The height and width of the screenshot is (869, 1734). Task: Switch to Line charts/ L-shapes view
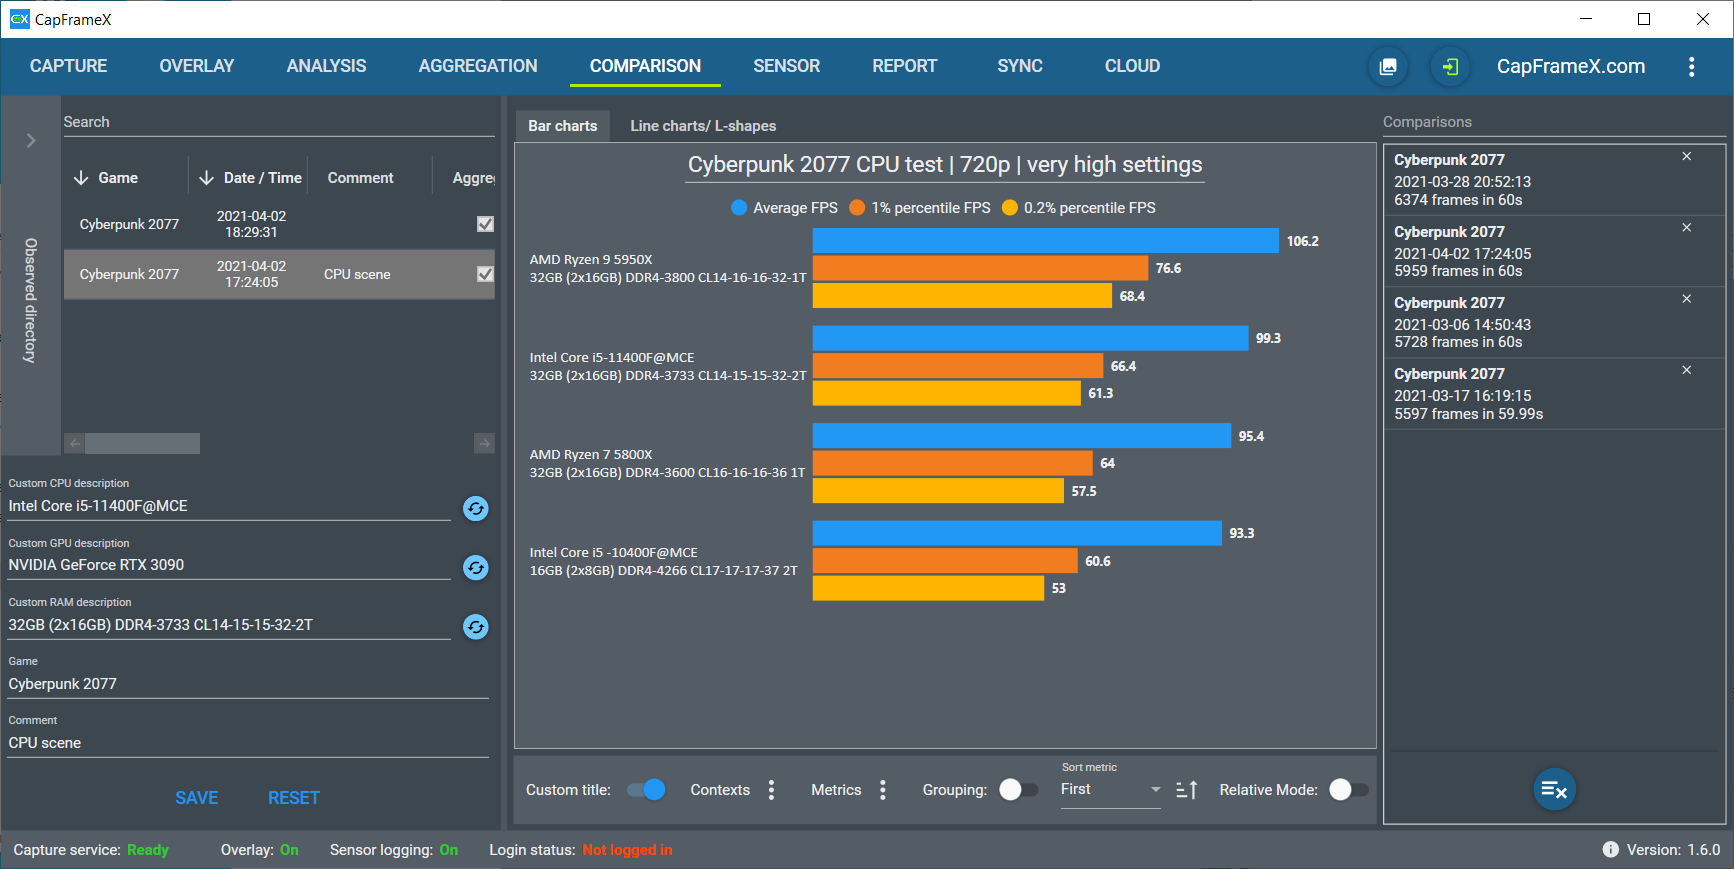pos(703,126)
